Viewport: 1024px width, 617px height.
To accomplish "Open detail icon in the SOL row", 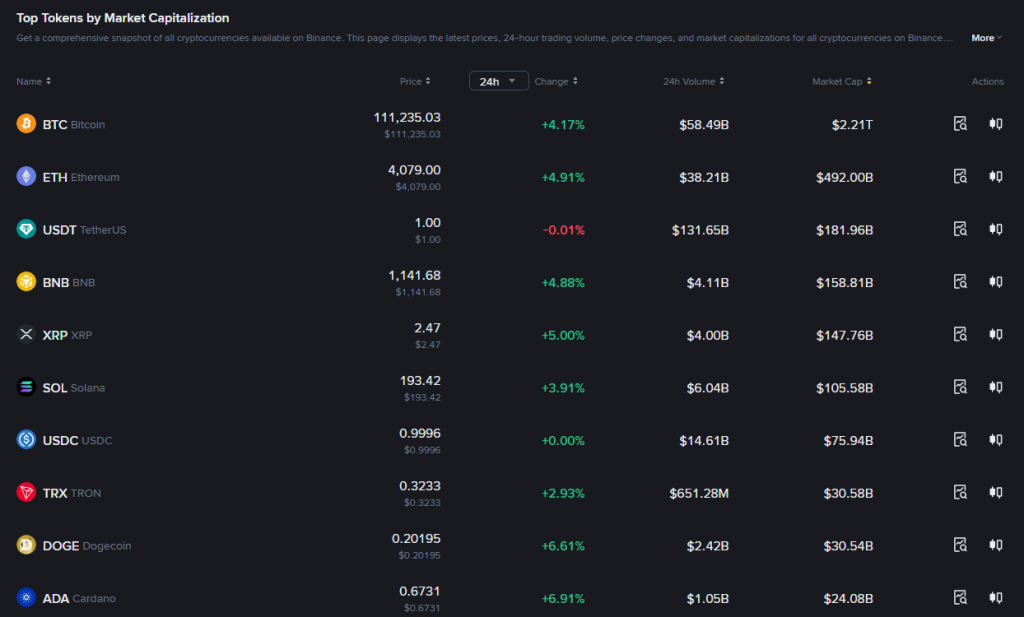I will coord(960,387).
